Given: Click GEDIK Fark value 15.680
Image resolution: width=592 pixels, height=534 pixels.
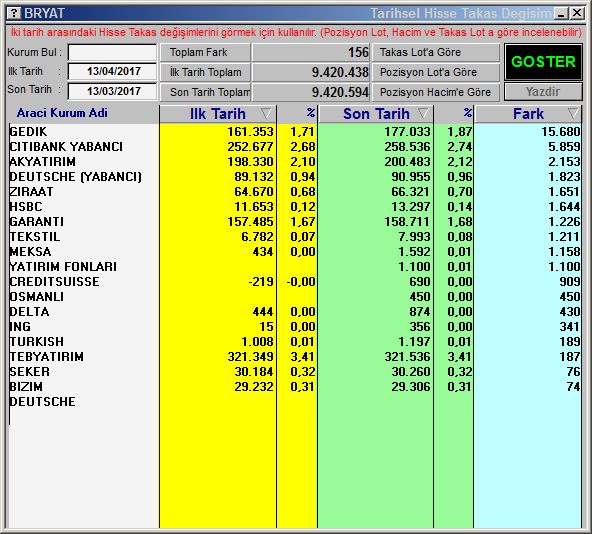Looking at the screenshot, I should pyautogui.click(x=561, y=131).
